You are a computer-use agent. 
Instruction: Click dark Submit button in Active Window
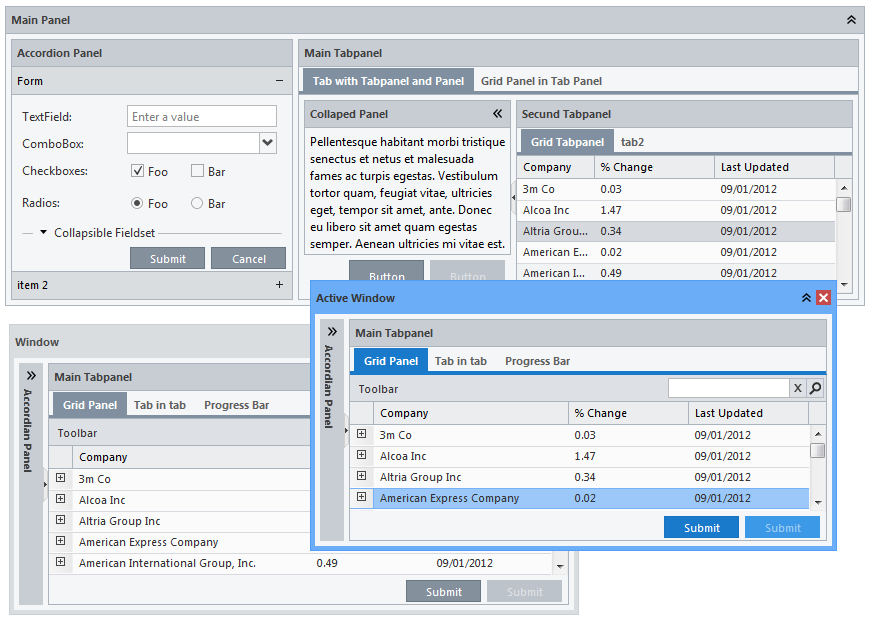pyautogui.click(x=701, y=528)
